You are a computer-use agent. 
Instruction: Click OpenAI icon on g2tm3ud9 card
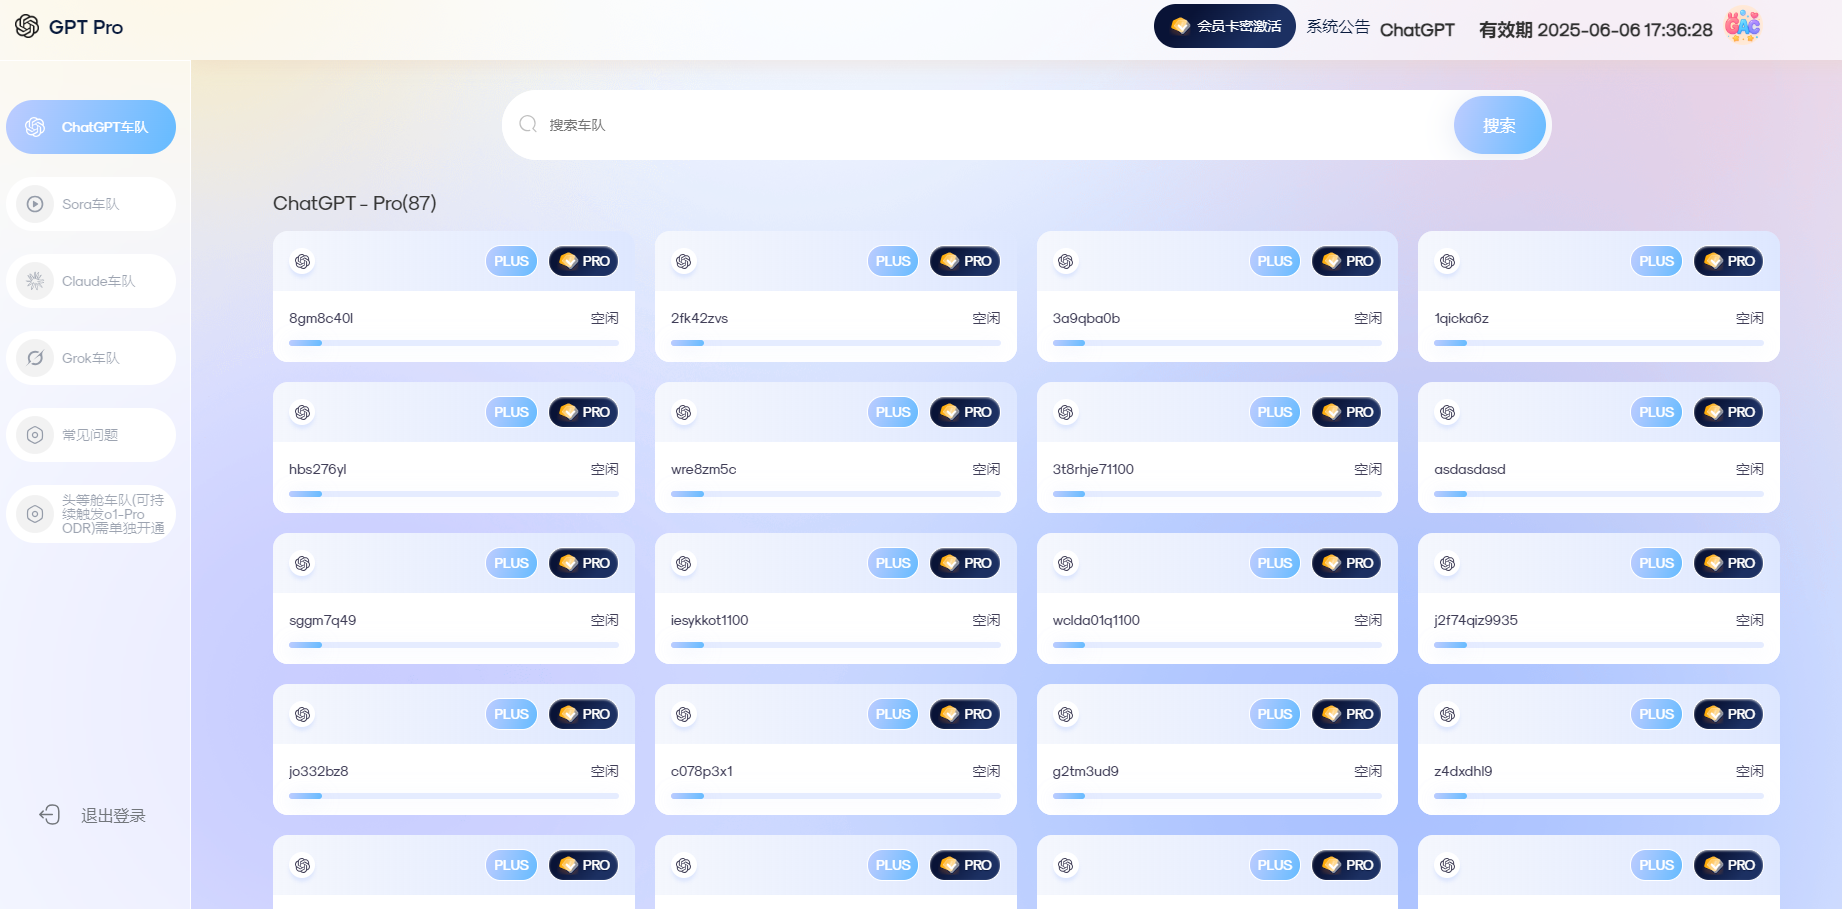(1066, 714)
